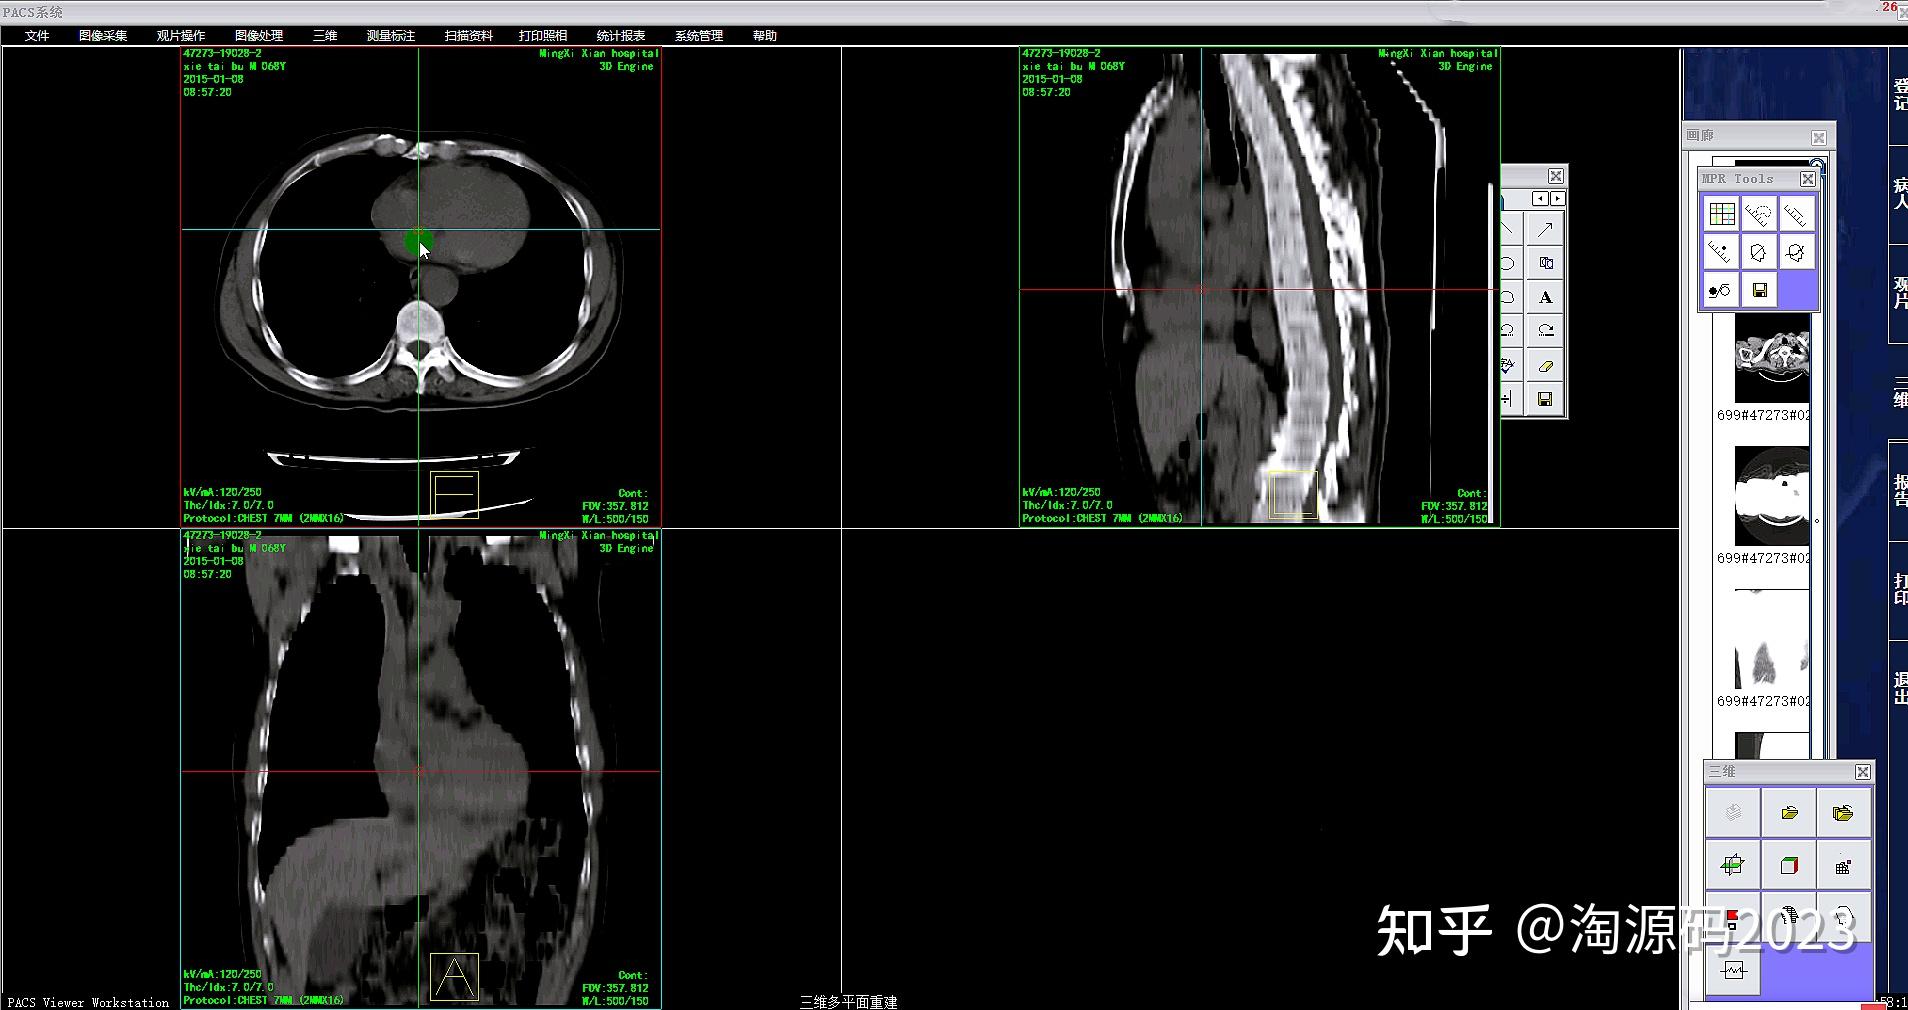This screenshot has height=1010, width=1908.
Task: Switch to the 报告 sidebar tab
Action: point(1896,490)
